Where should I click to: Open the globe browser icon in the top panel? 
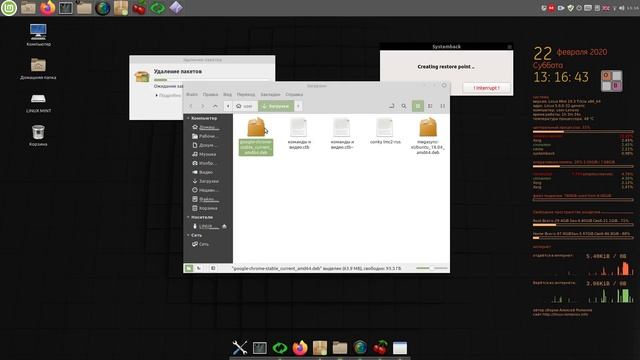click(x=102, y=8)
